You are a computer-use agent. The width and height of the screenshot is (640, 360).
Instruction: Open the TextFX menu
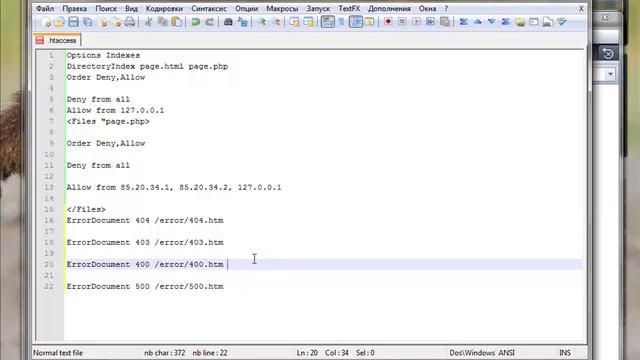pyautogui.click(x=349, y=8)
